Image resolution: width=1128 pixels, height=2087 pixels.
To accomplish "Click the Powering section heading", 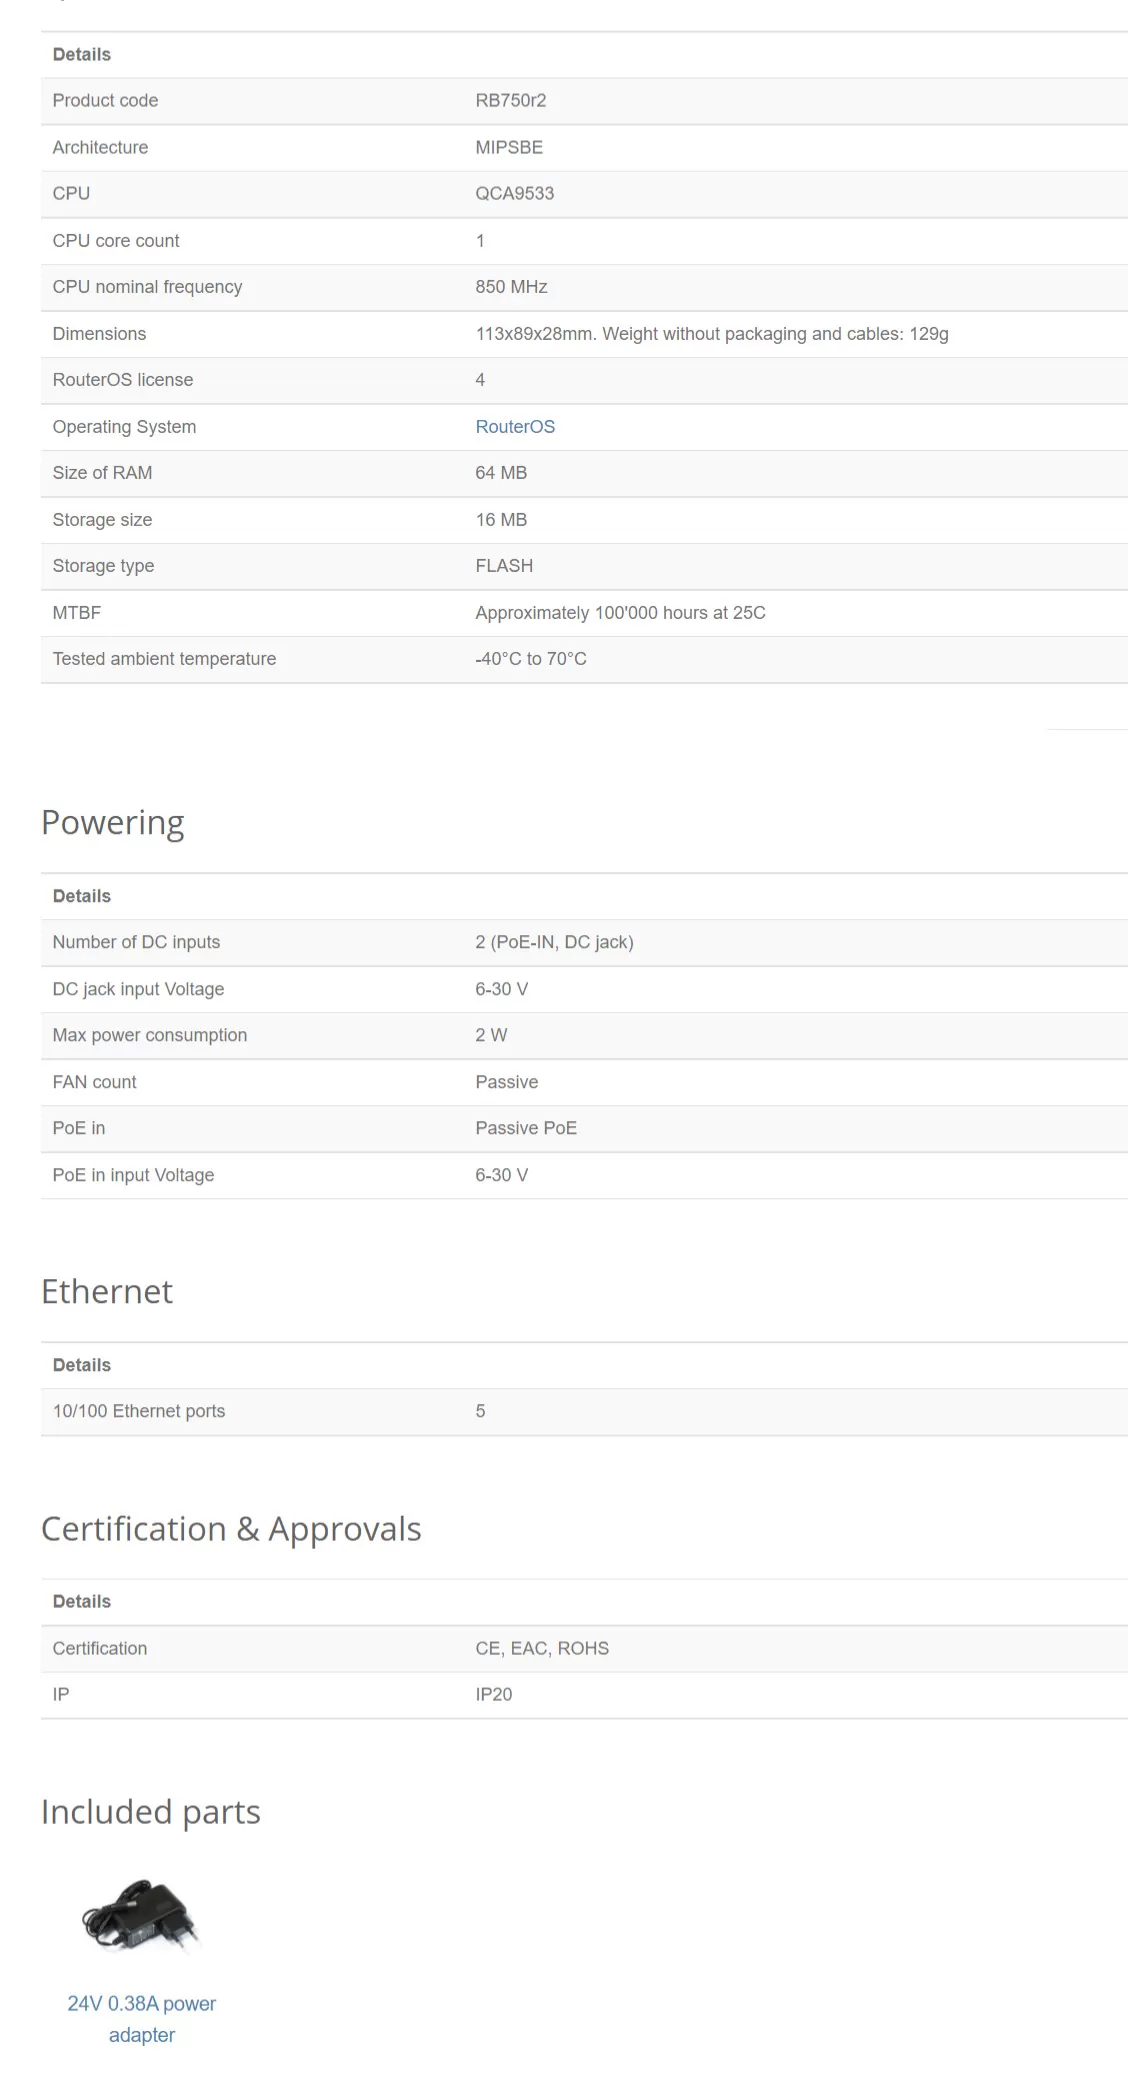I will 113,823.
